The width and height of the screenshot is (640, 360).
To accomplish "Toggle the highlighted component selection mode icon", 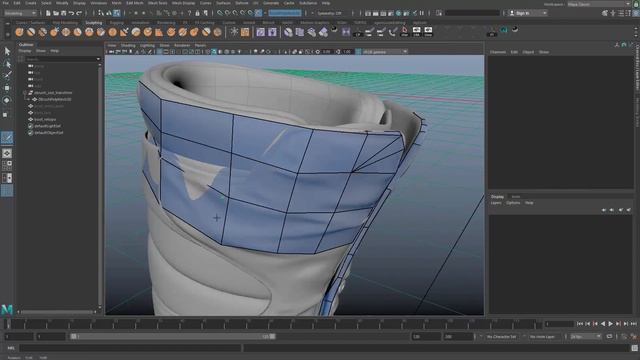I will coord(116,13).
